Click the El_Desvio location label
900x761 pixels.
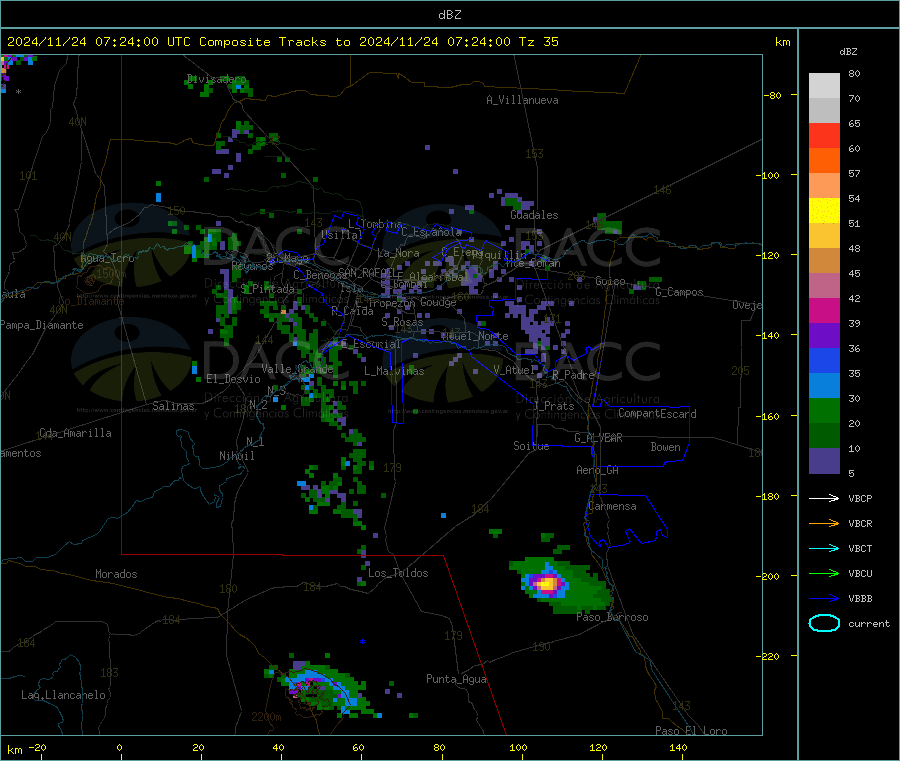click(233, 379)
